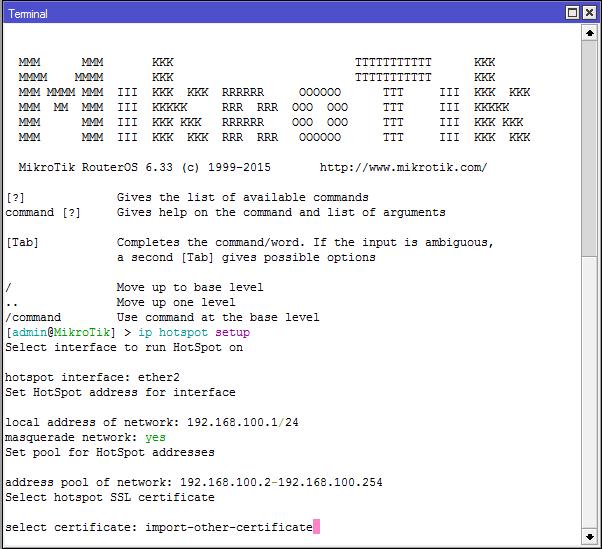Screen dimensions: 602x549
Task: Click 'Select interface to run HotSpot on'
Action: [x=124, y=347]
